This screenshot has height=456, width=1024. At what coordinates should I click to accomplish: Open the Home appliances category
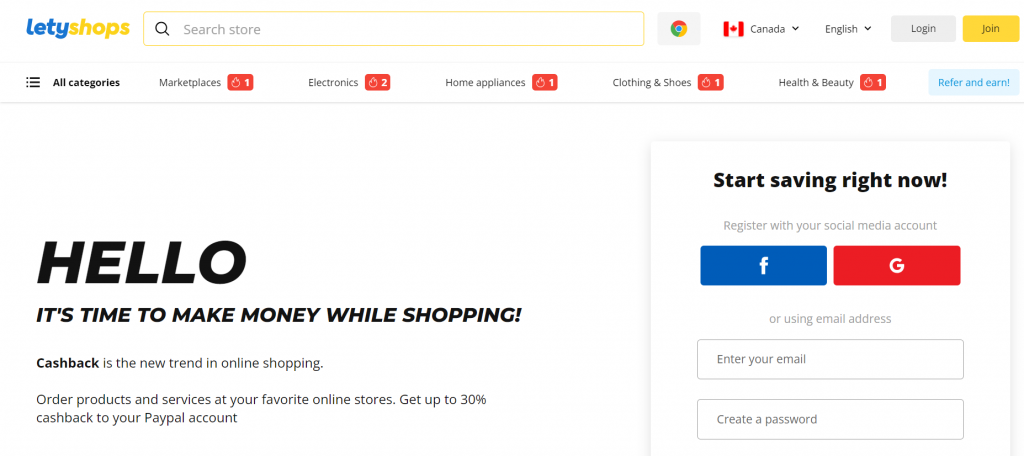[x=485, y=82]
